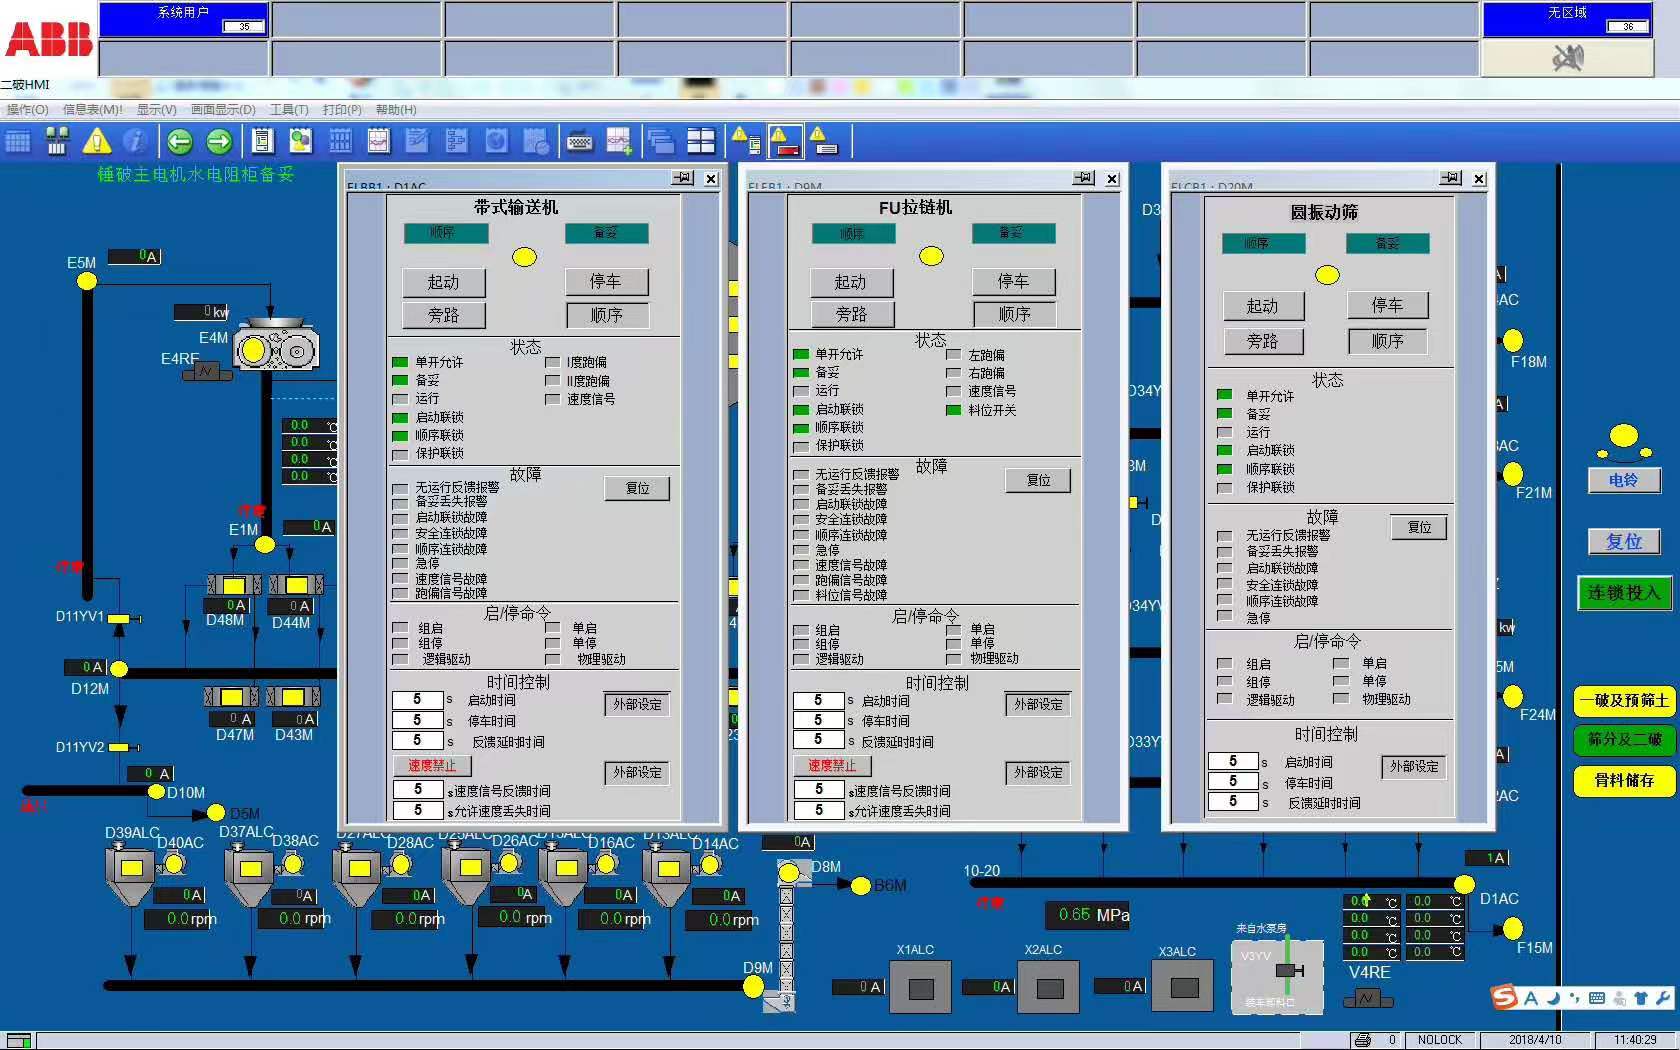This screenshot has width=1680, height=1050.
Task: Open the notepad list display icon
Action: click(263, 141)
